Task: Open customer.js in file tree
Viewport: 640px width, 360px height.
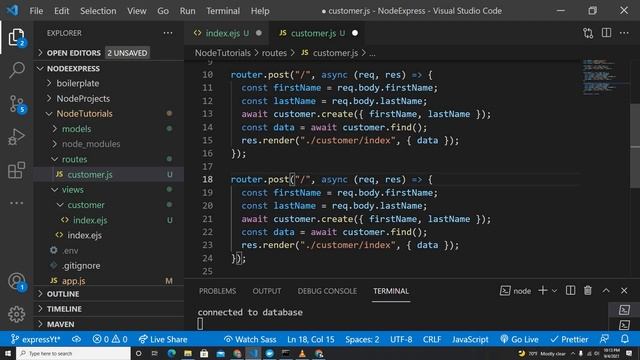Action: [109, 174]
